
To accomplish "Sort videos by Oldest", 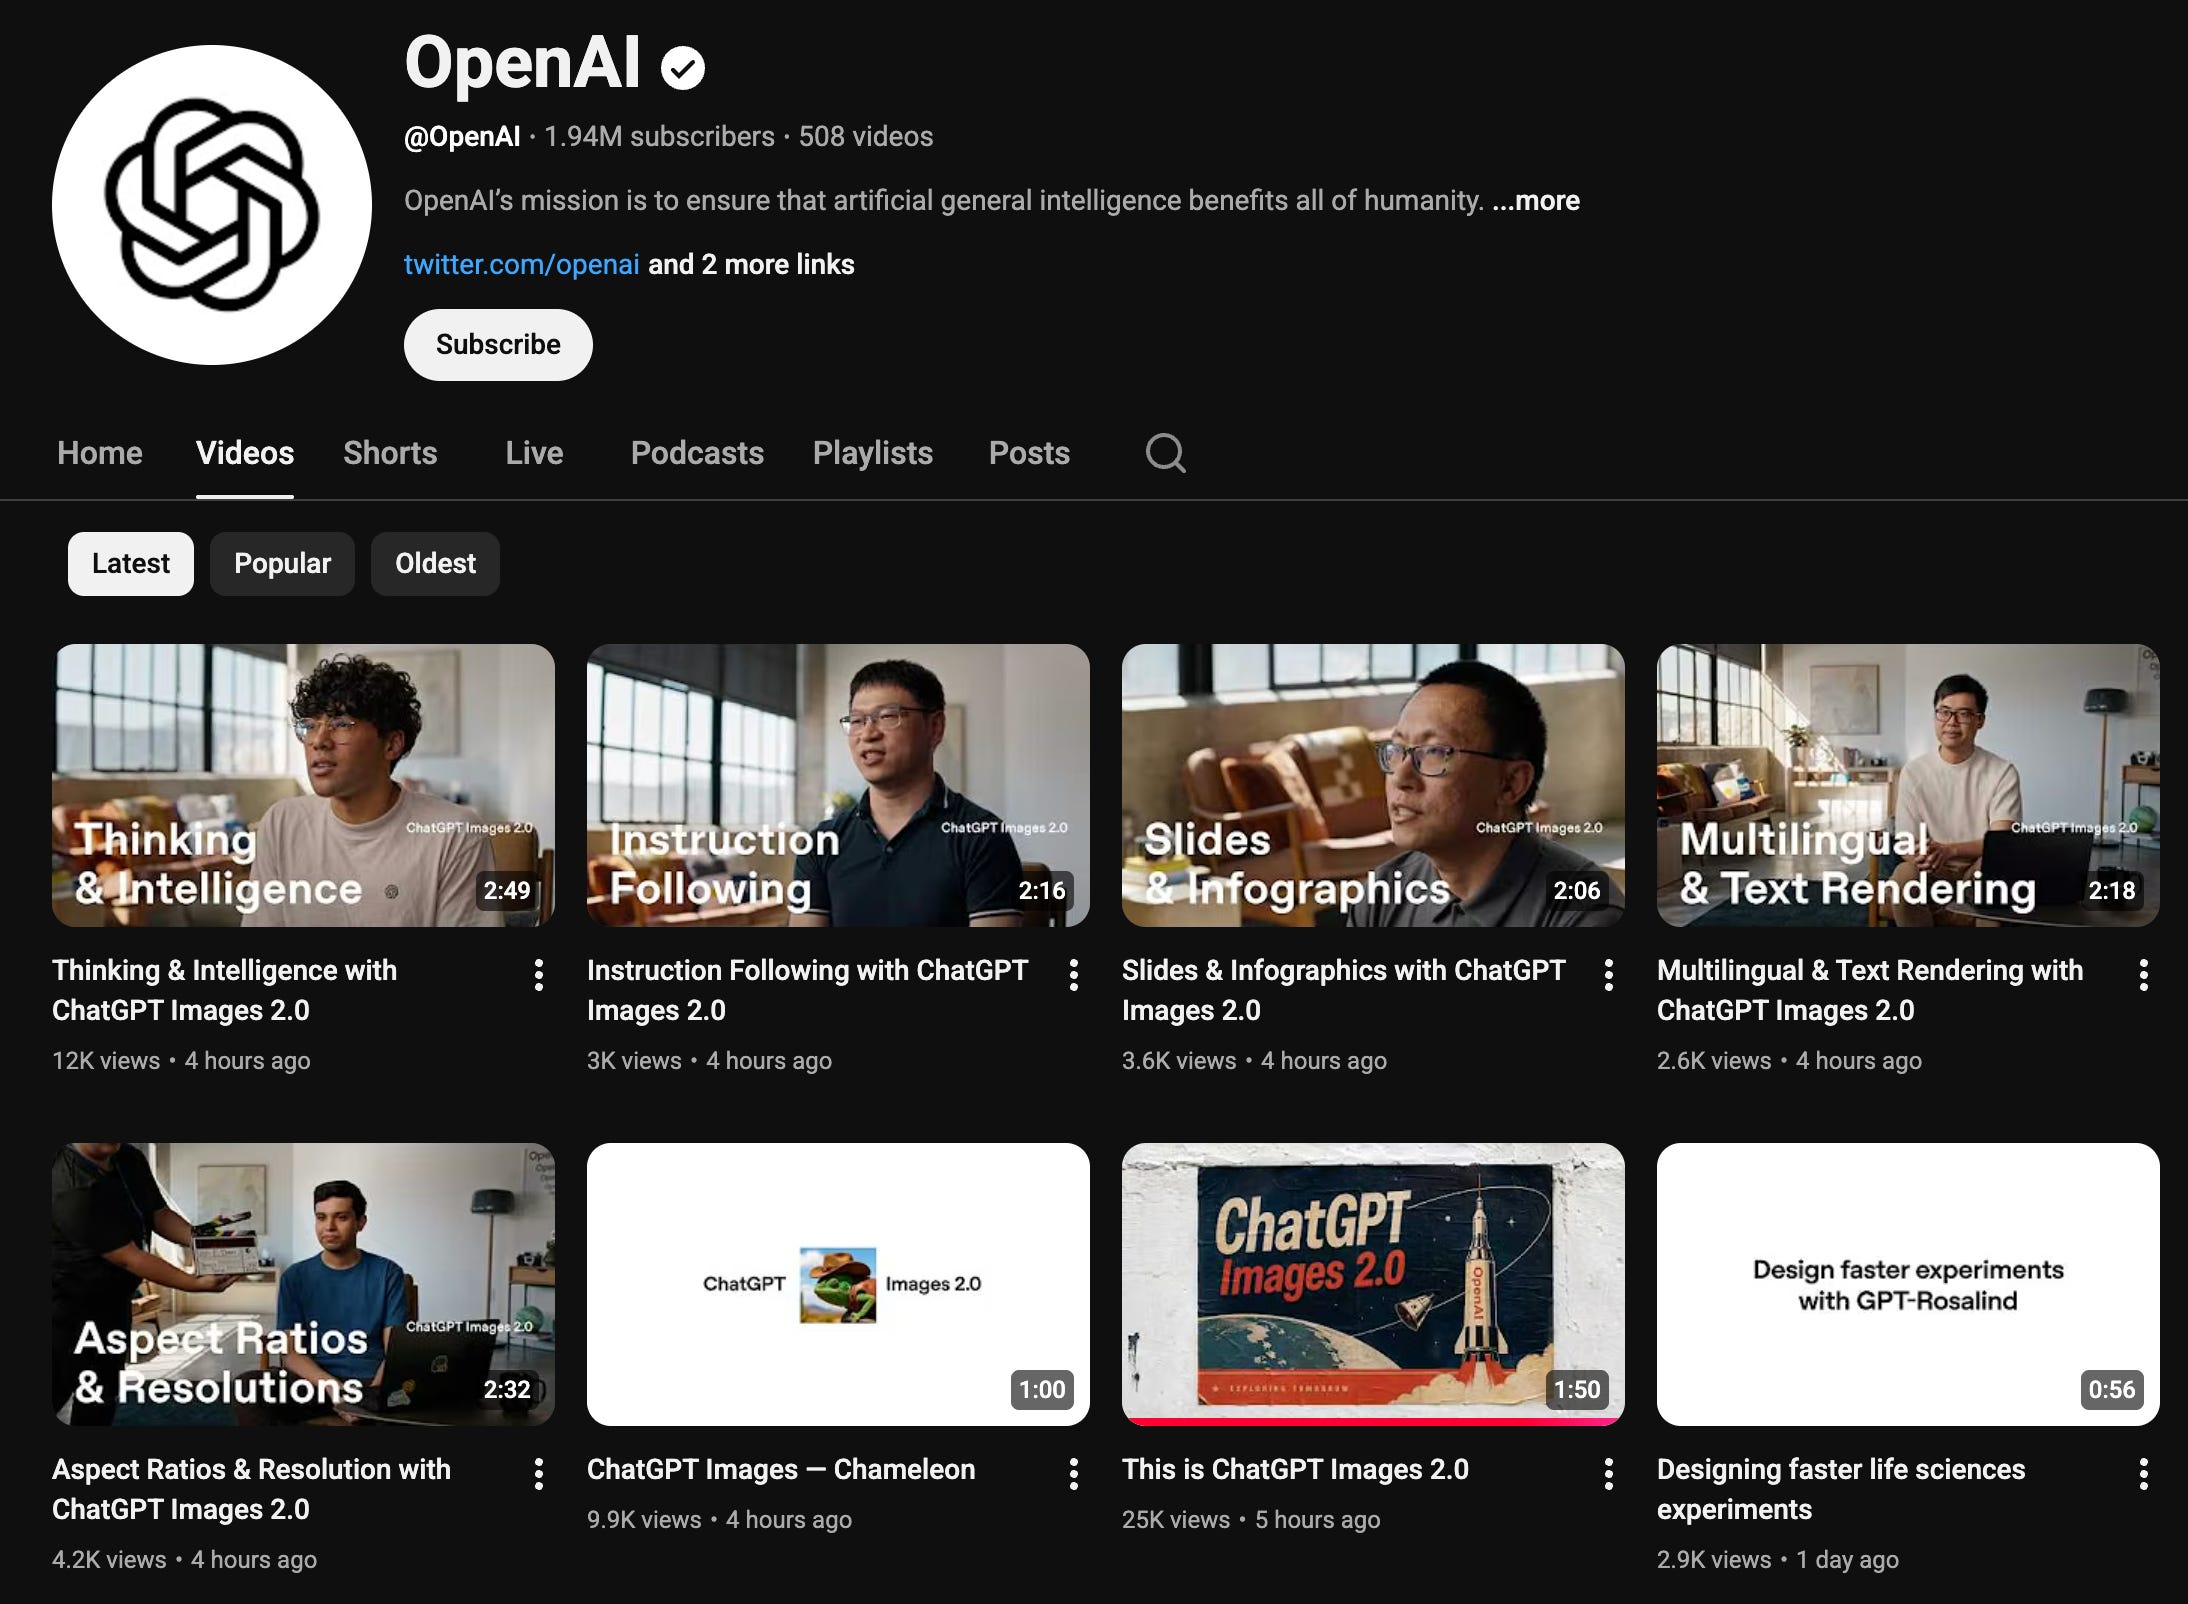I will (435, 564).
